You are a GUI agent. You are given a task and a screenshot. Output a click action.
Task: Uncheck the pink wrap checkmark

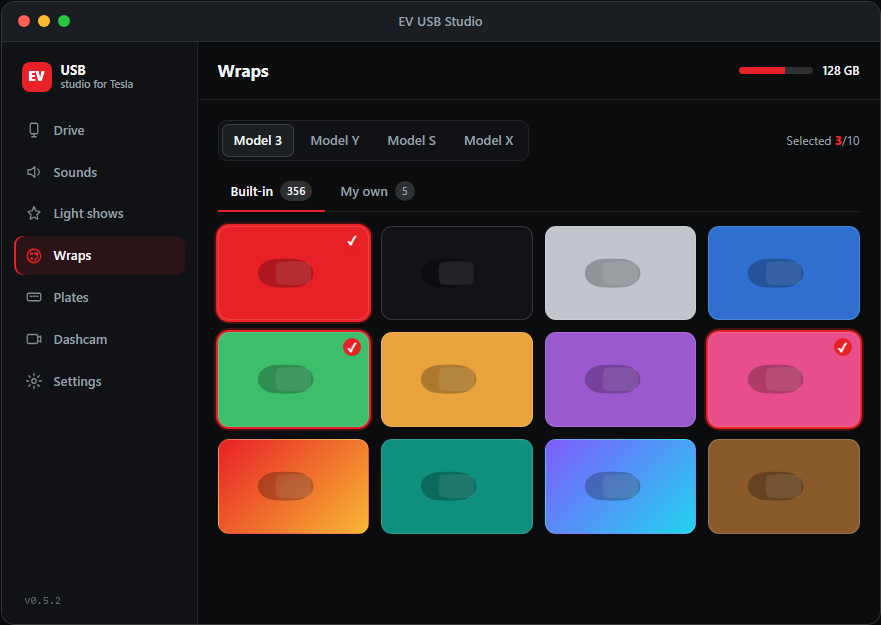click(x=842, y=347)
